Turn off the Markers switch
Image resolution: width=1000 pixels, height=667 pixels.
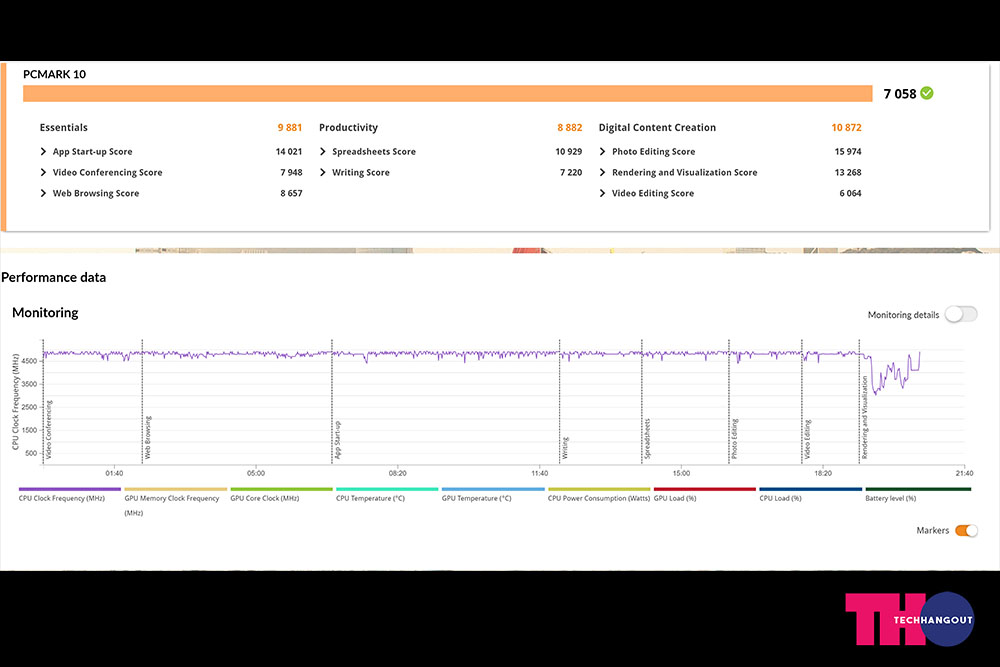pos(966,531)
